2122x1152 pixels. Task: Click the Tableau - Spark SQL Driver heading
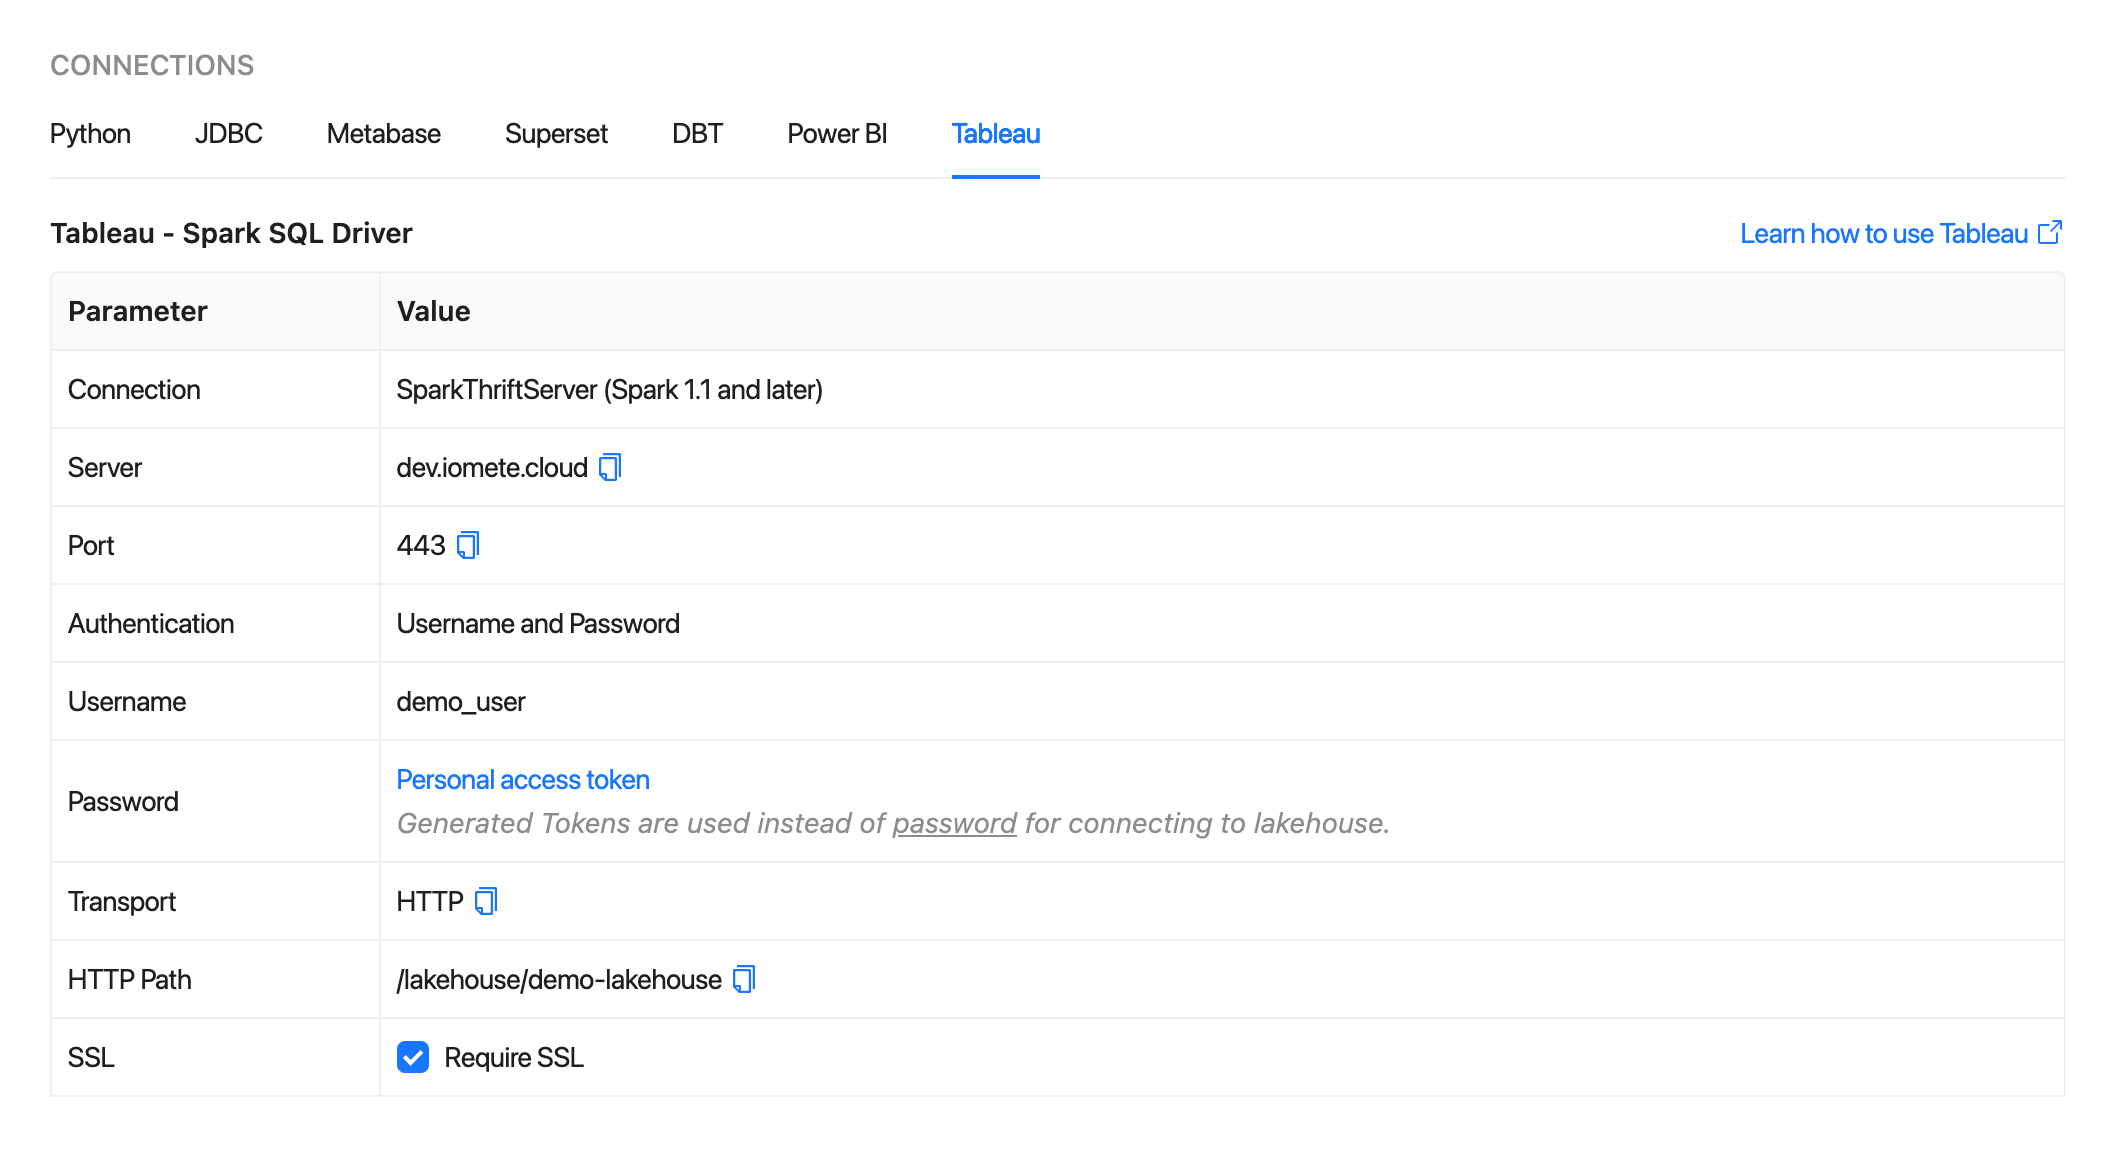pyautogui.click(x=231, y=233)
